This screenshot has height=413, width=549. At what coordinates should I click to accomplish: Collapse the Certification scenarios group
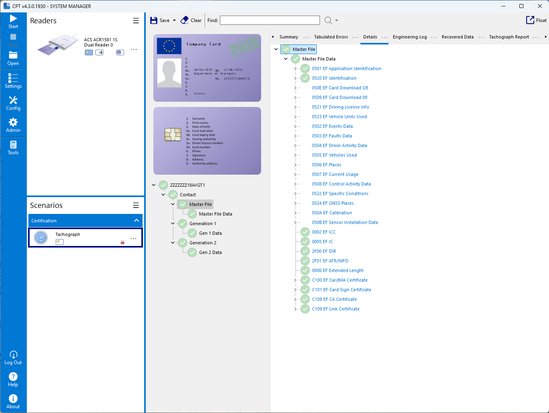click(136, 220)
